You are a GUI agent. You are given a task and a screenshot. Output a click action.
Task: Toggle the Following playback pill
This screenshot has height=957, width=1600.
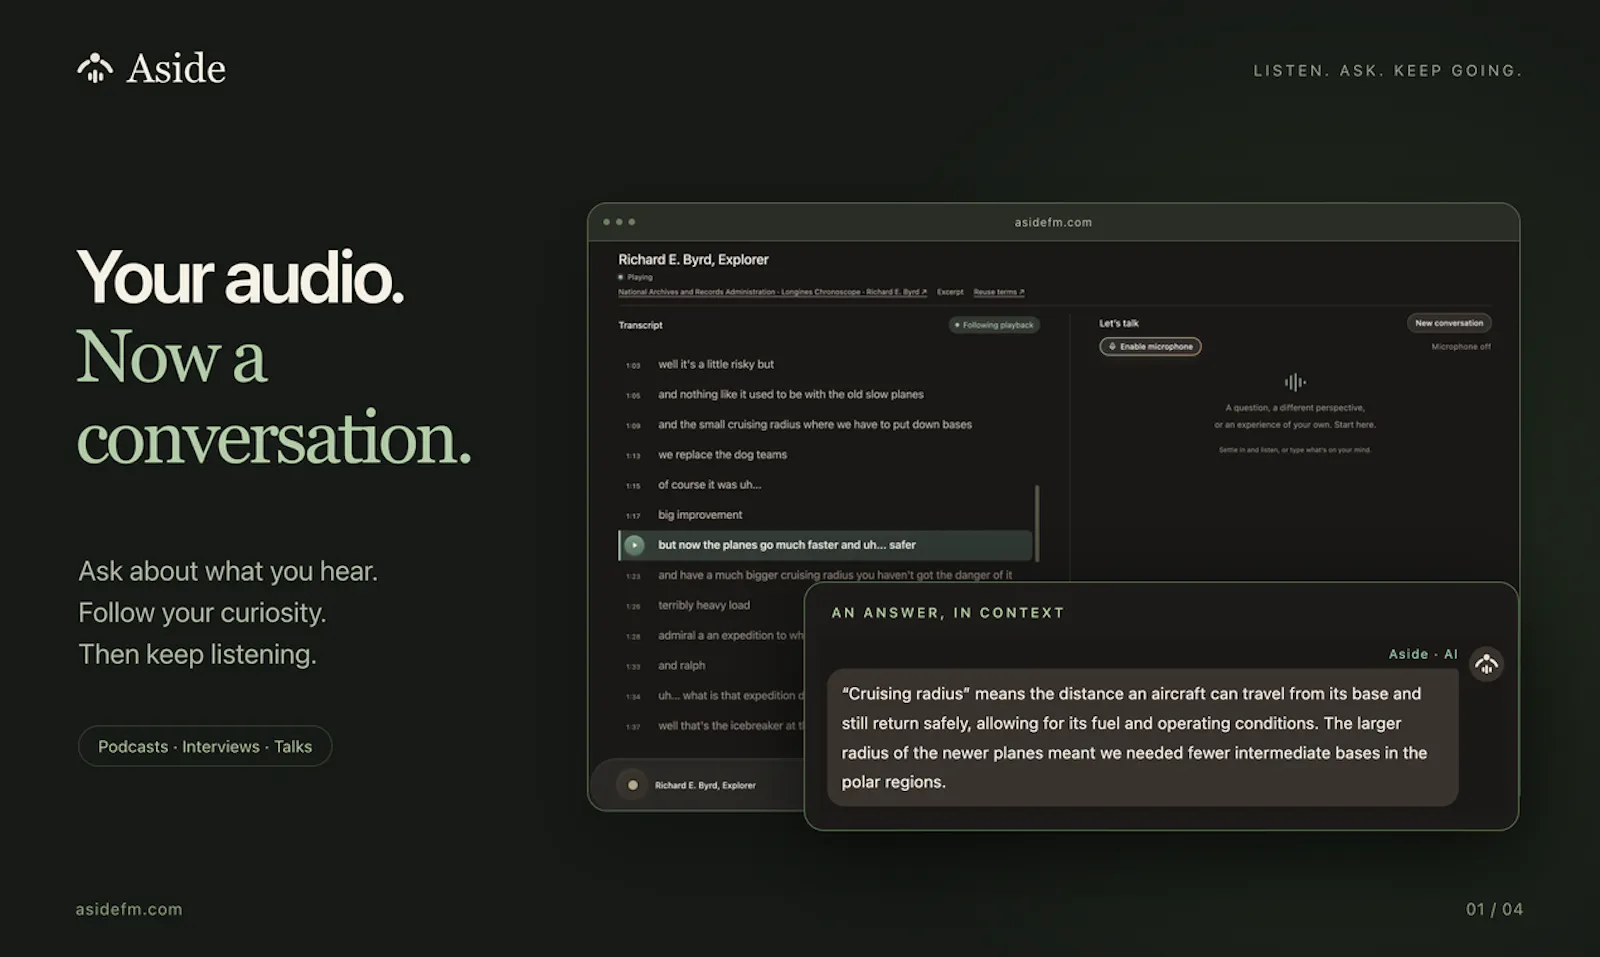pyautogui.click(x=994, y=325)
